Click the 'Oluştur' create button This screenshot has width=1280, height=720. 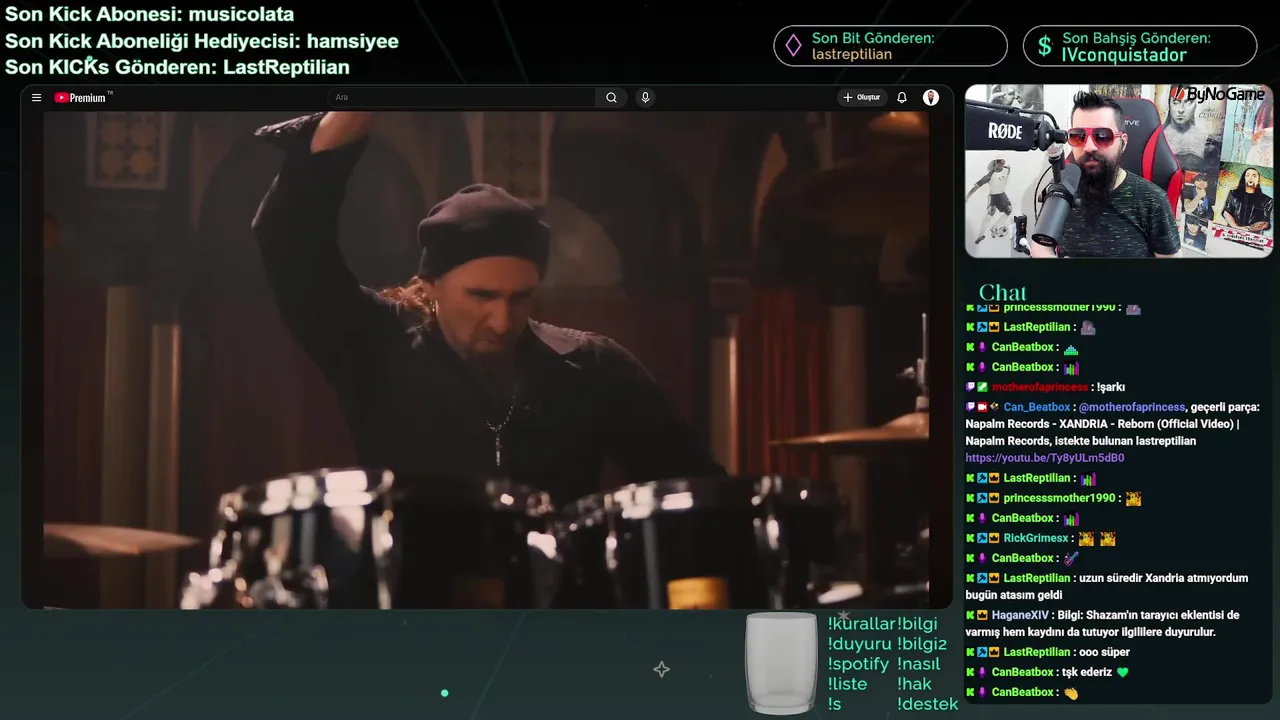(862, 98)
